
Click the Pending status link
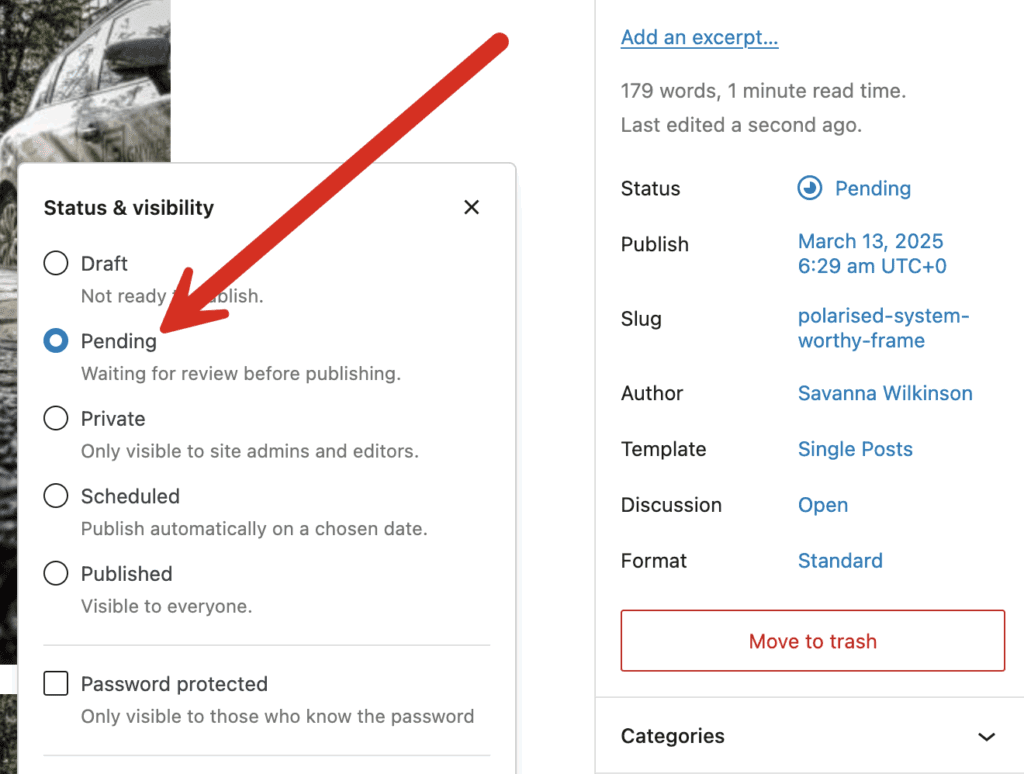(x=874, y=188)
